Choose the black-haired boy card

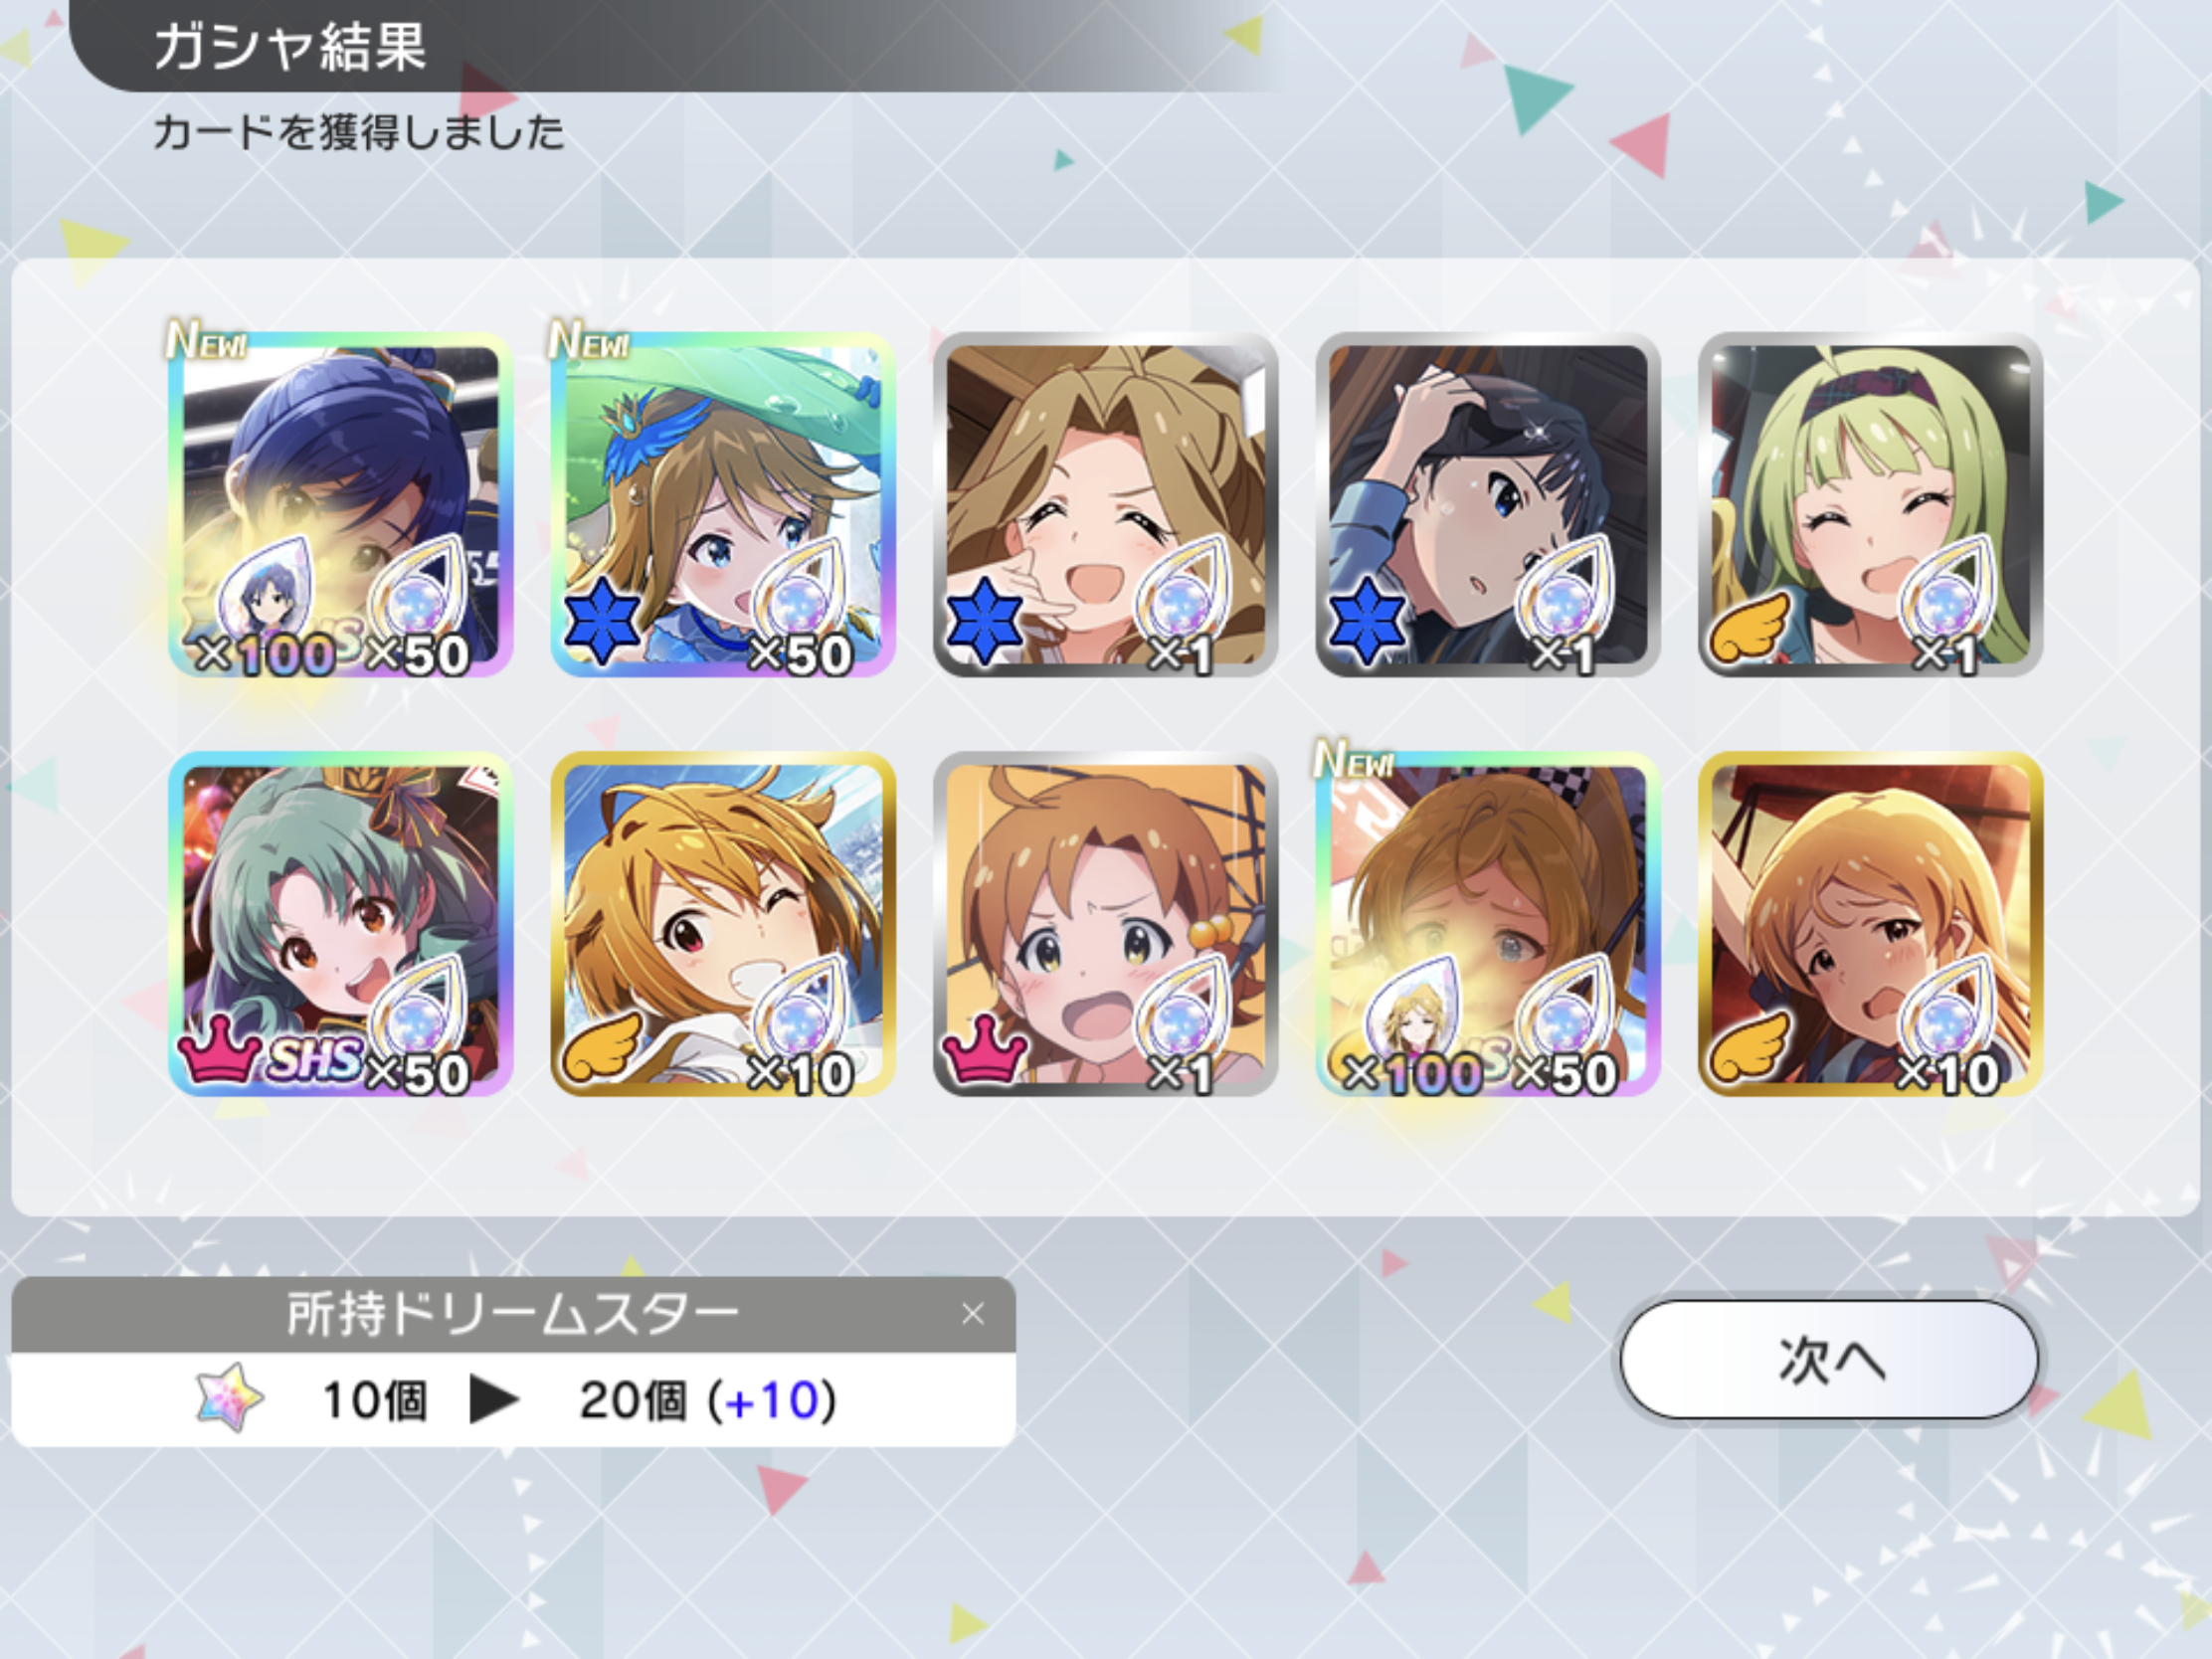tap(1488, 505)
